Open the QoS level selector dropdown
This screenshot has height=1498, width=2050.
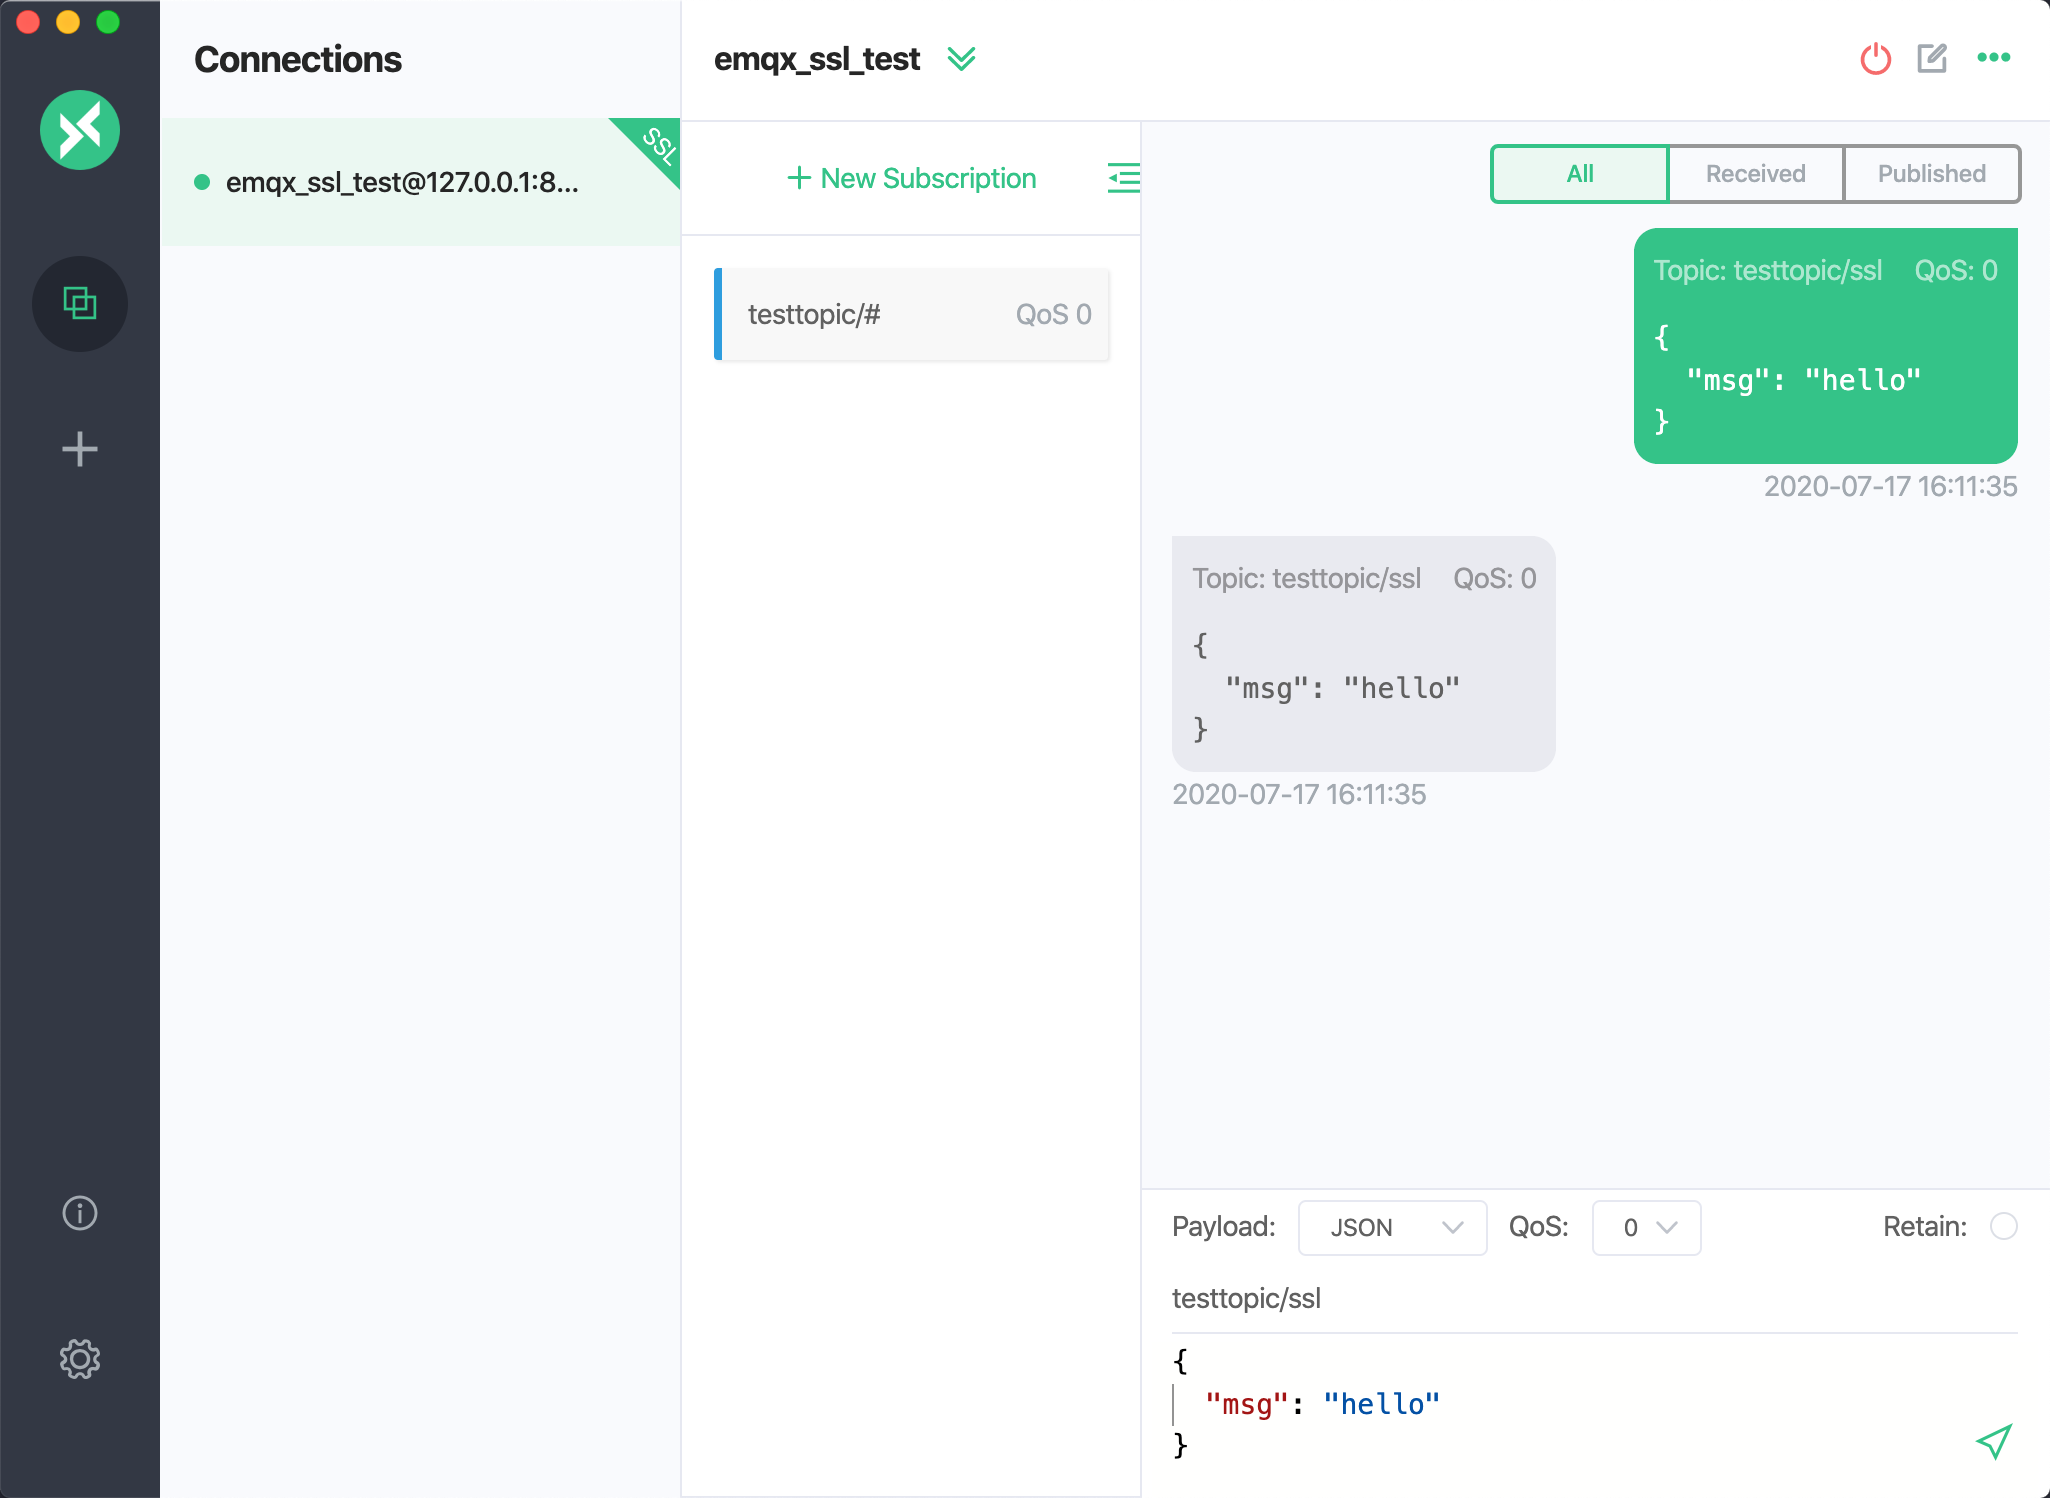(1647, 1226)
